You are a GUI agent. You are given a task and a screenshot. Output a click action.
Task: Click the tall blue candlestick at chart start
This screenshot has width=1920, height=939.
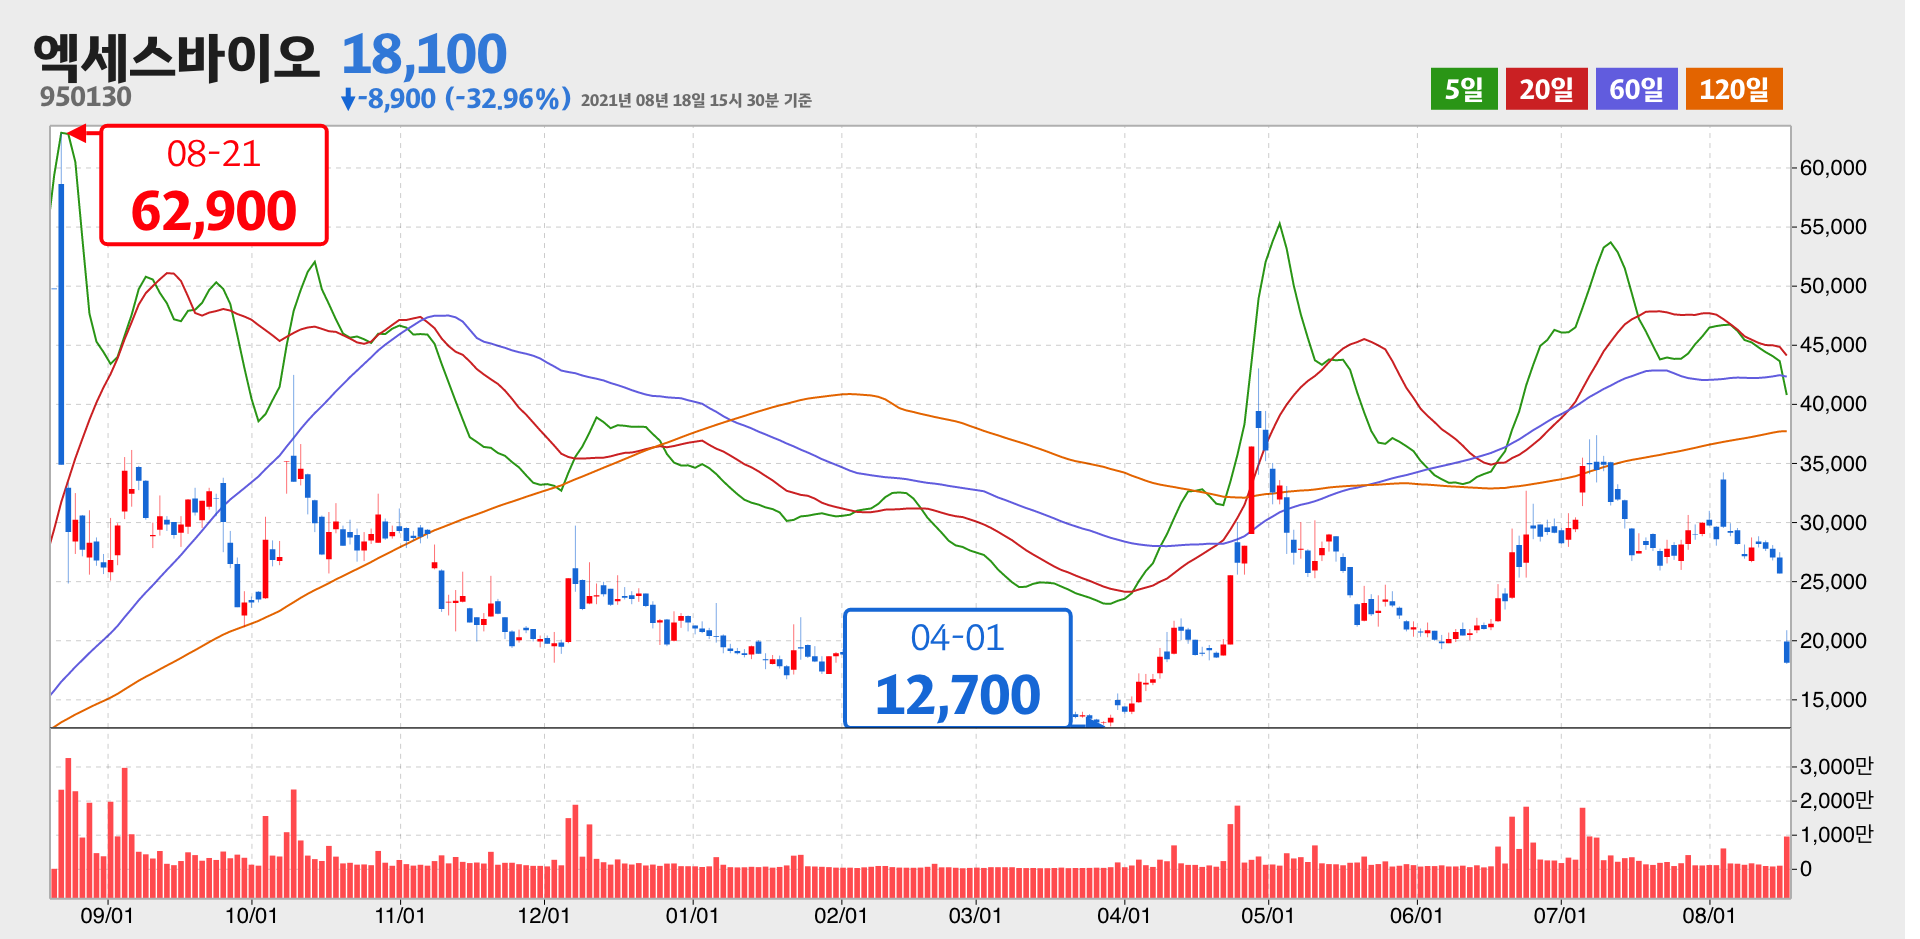pyautogui.click(x=61, y=323)
